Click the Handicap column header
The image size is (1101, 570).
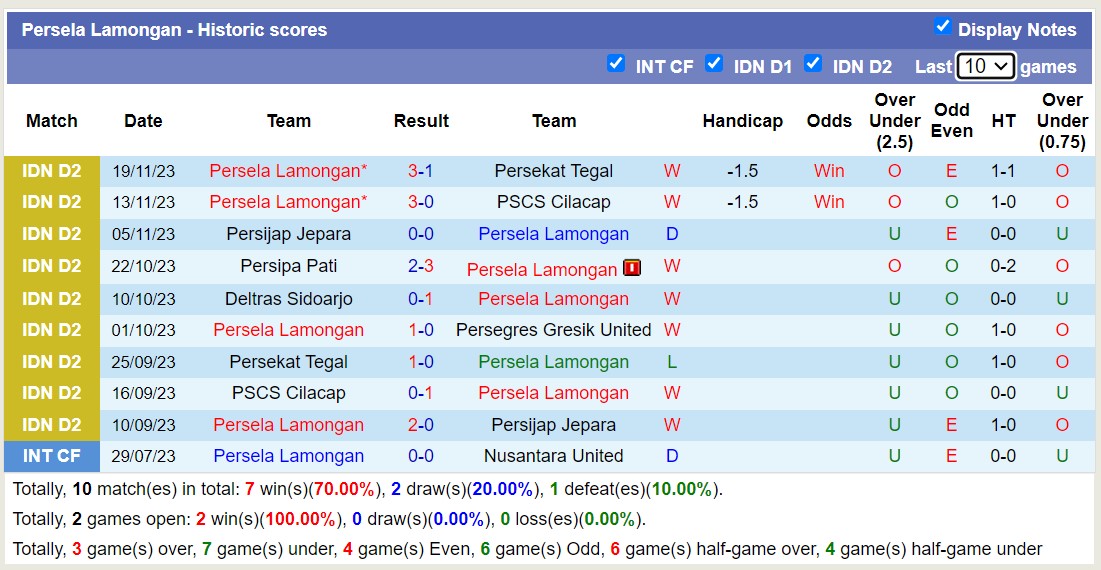tap(742, 121)
